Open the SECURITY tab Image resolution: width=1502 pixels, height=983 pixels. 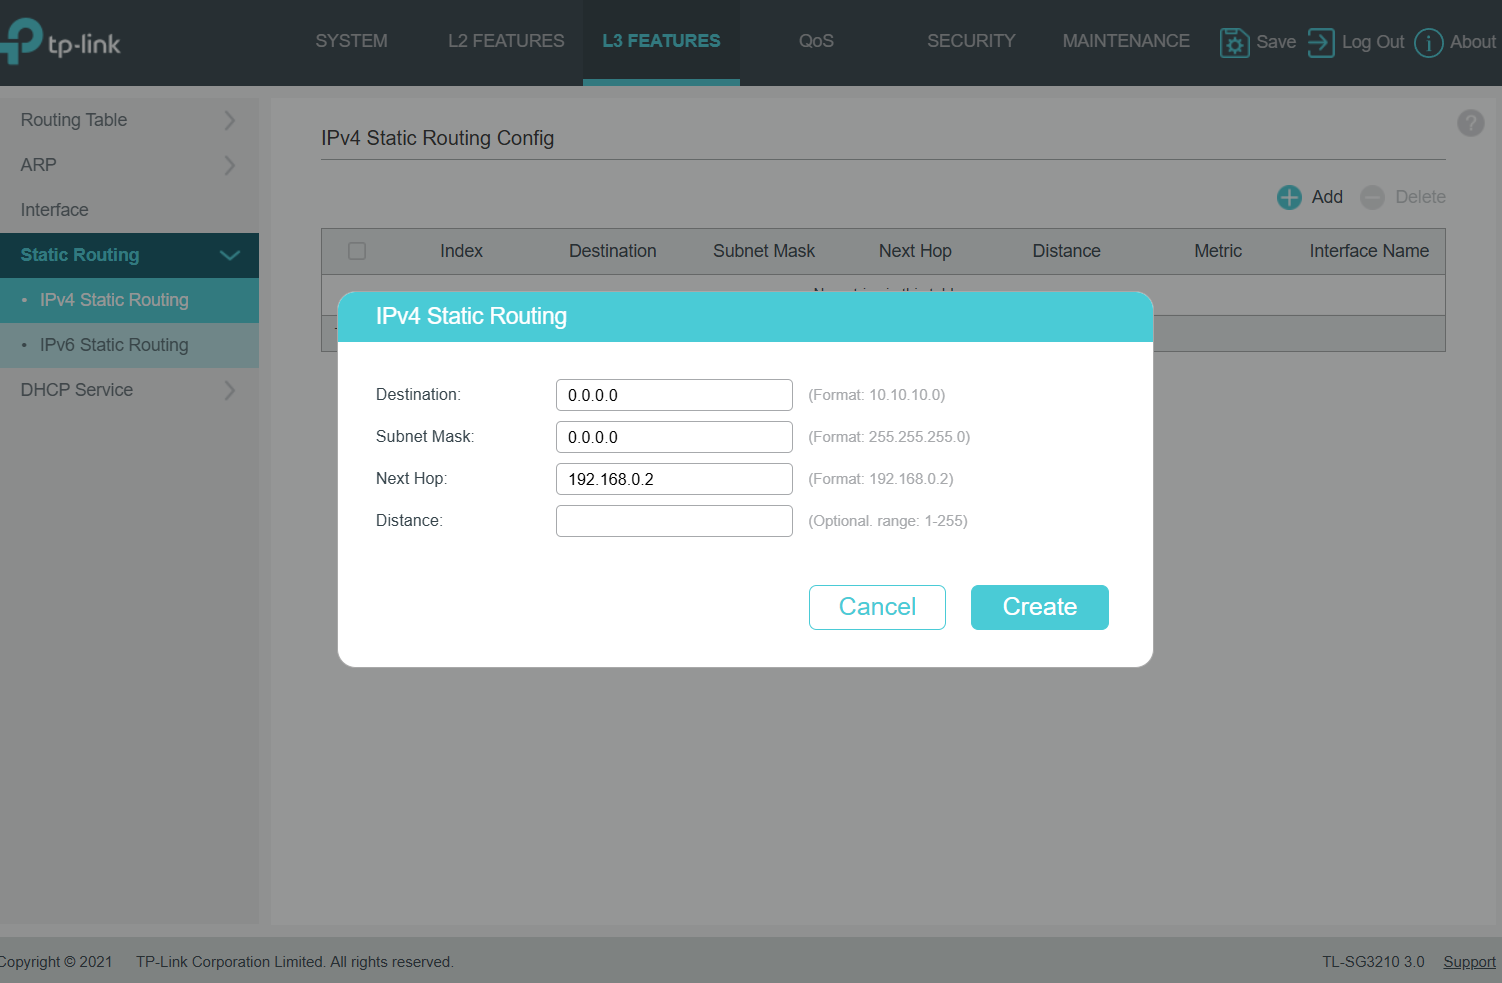pos(970,41)
